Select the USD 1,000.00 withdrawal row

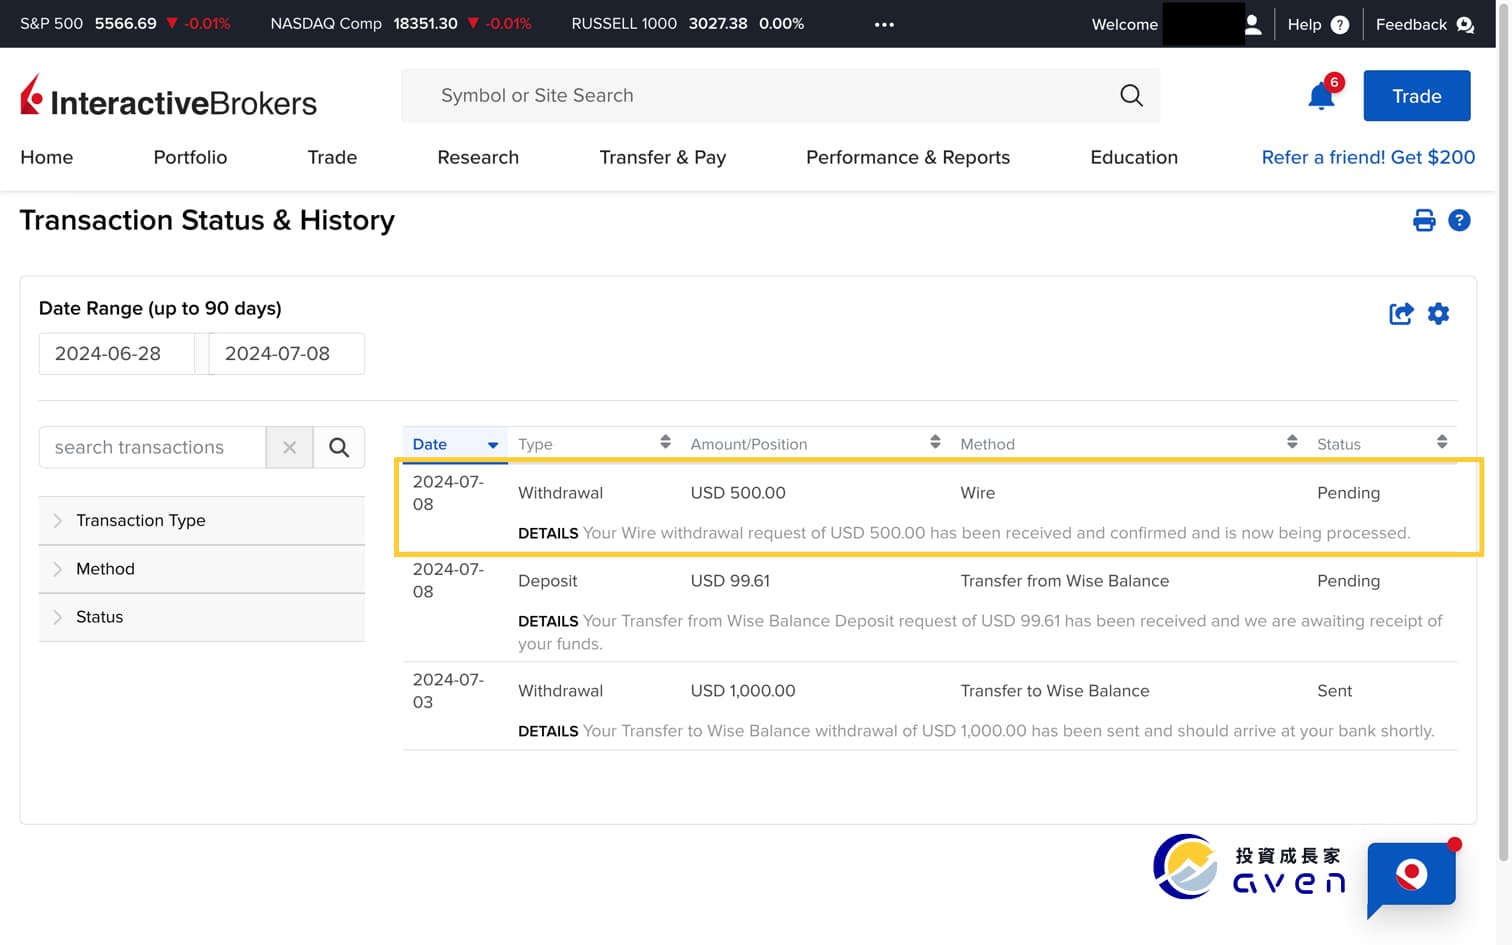pos(930,706)
